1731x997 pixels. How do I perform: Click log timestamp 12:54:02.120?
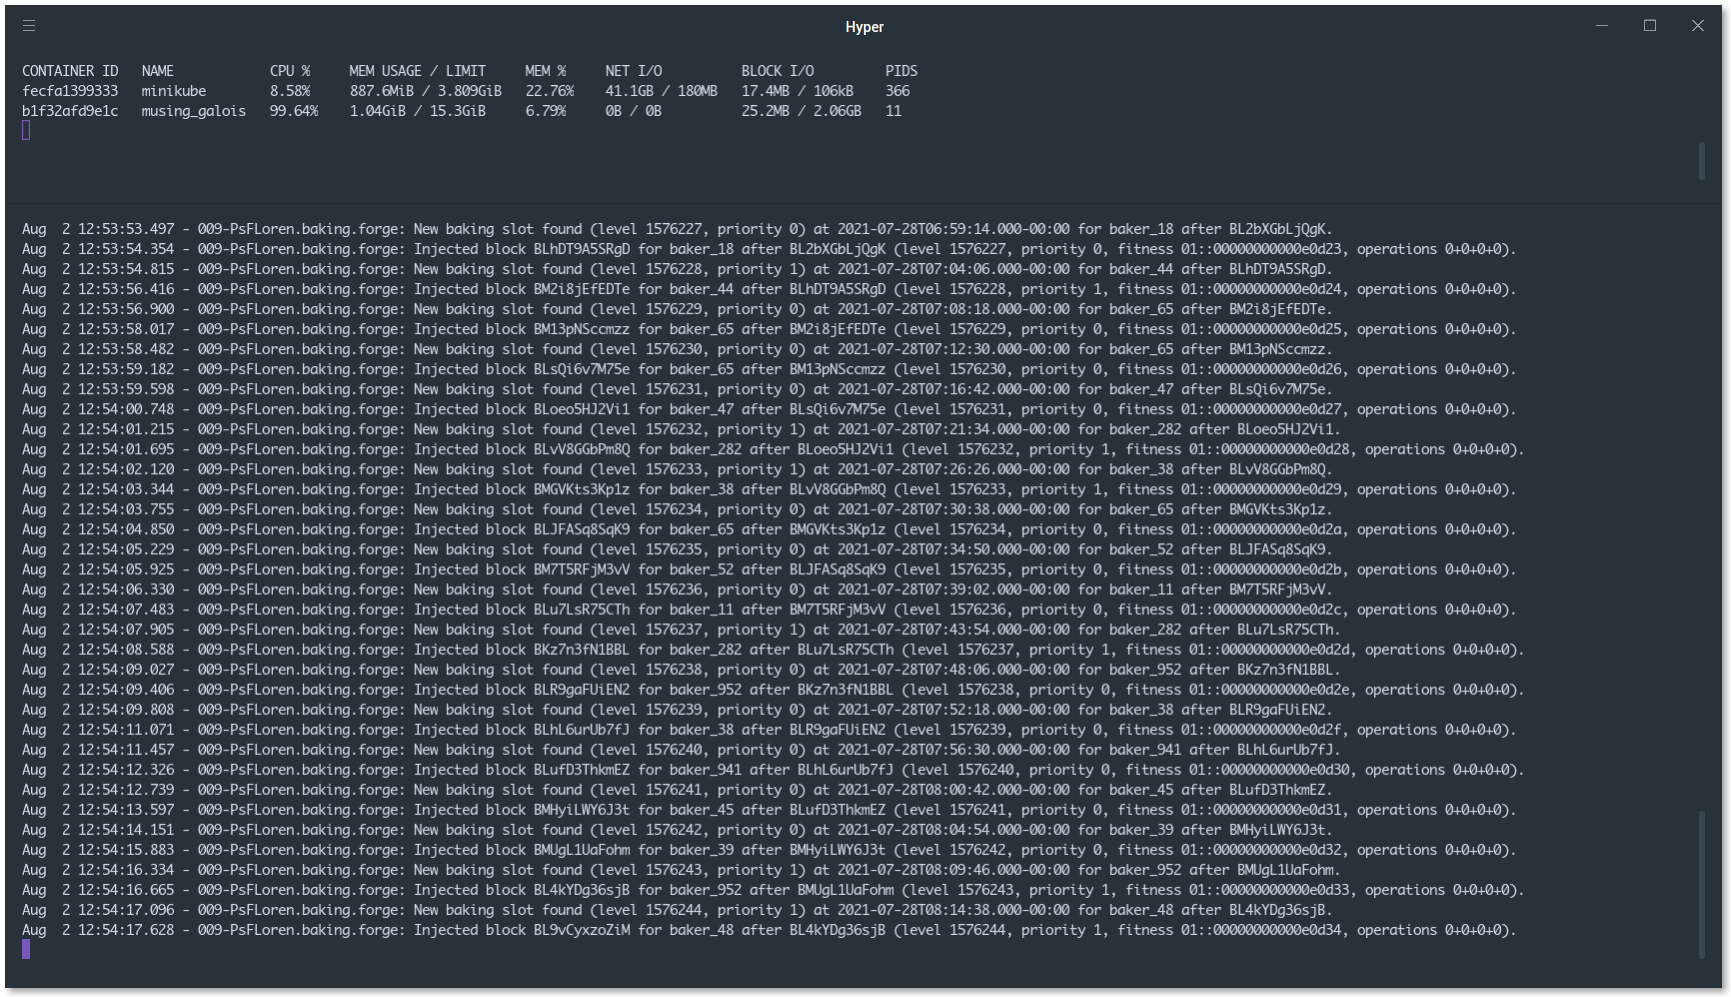(126, 469)
